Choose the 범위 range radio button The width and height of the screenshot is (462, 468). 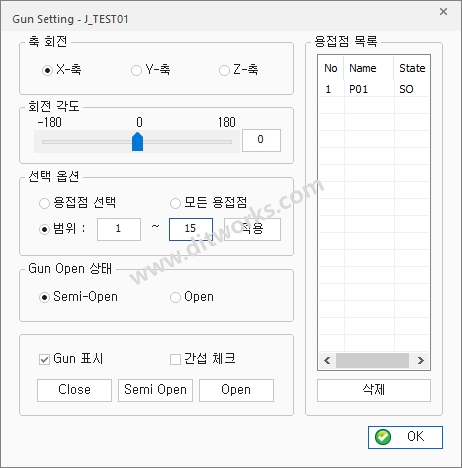44,229
